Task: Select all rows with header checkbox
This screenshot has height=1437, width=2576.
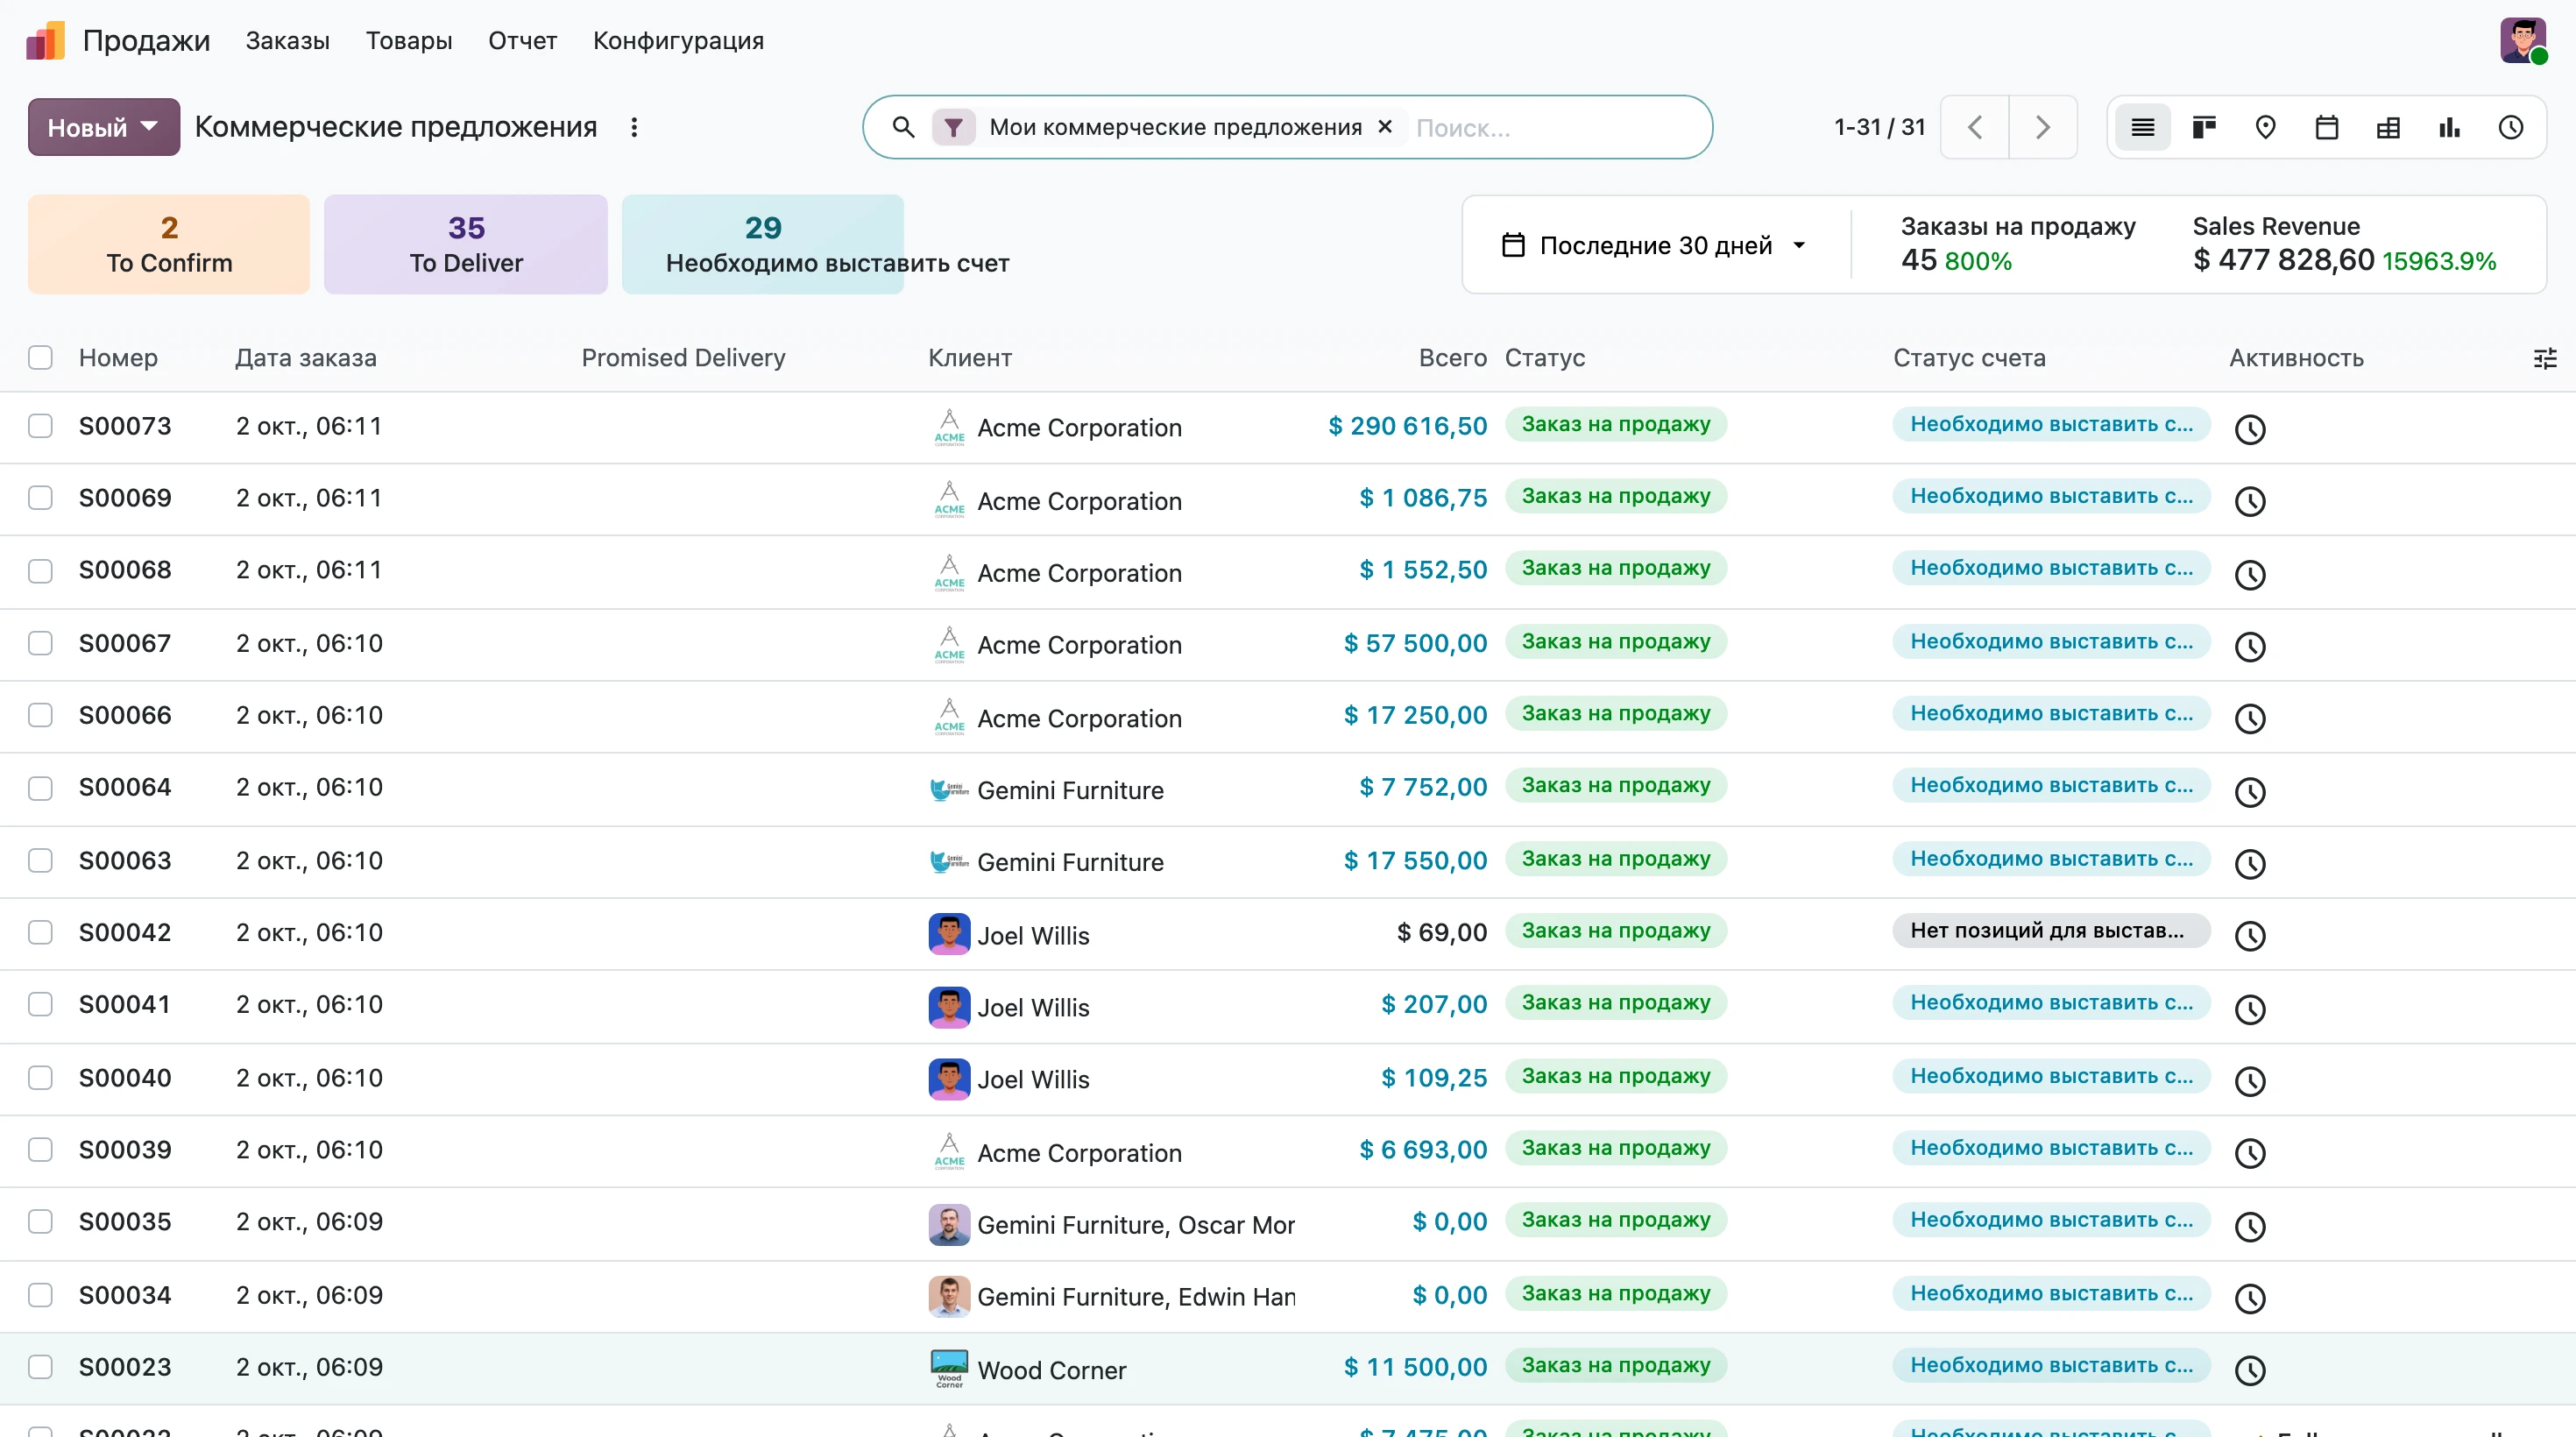Action: tap(40, 357)
